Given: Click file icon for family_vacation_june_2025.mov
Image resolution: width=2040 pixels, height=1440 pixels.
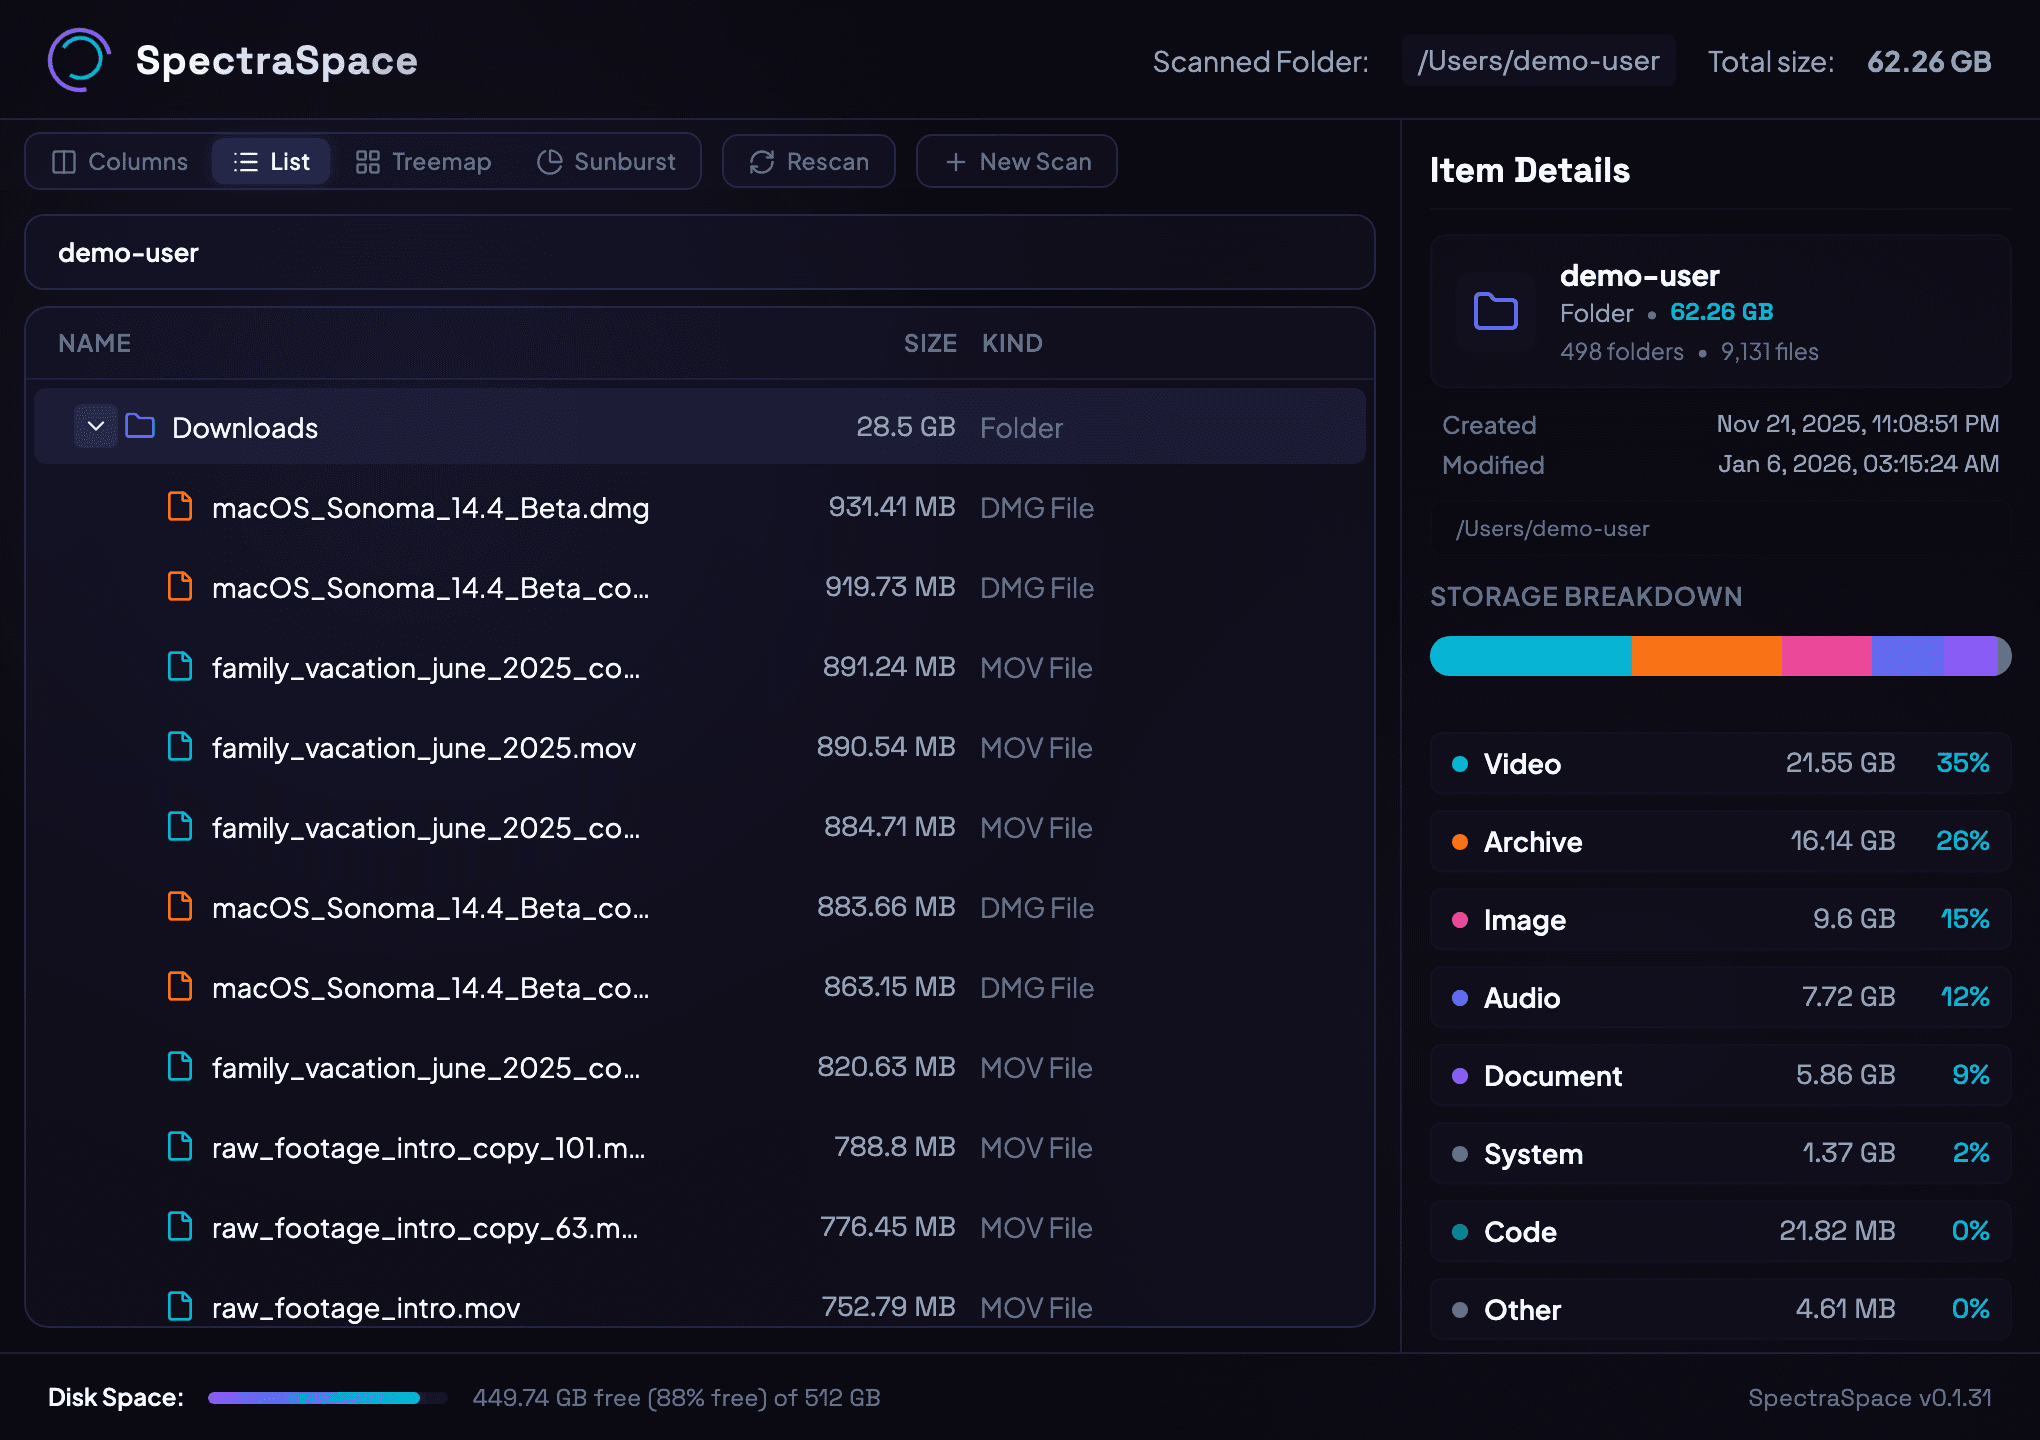Looking at the screenshot, I should click(180, 747).
